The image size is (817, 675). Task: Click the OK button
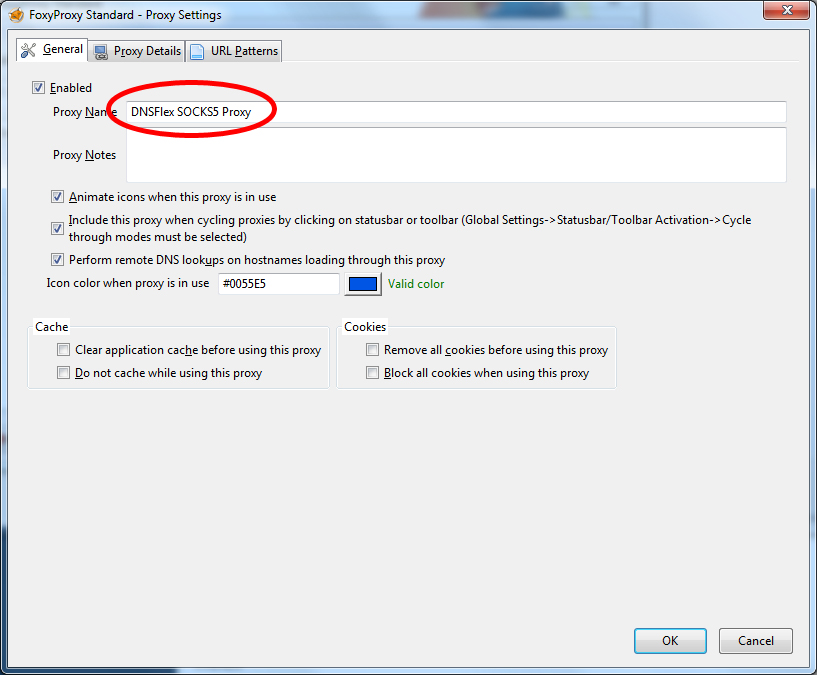tap(670, 641)
